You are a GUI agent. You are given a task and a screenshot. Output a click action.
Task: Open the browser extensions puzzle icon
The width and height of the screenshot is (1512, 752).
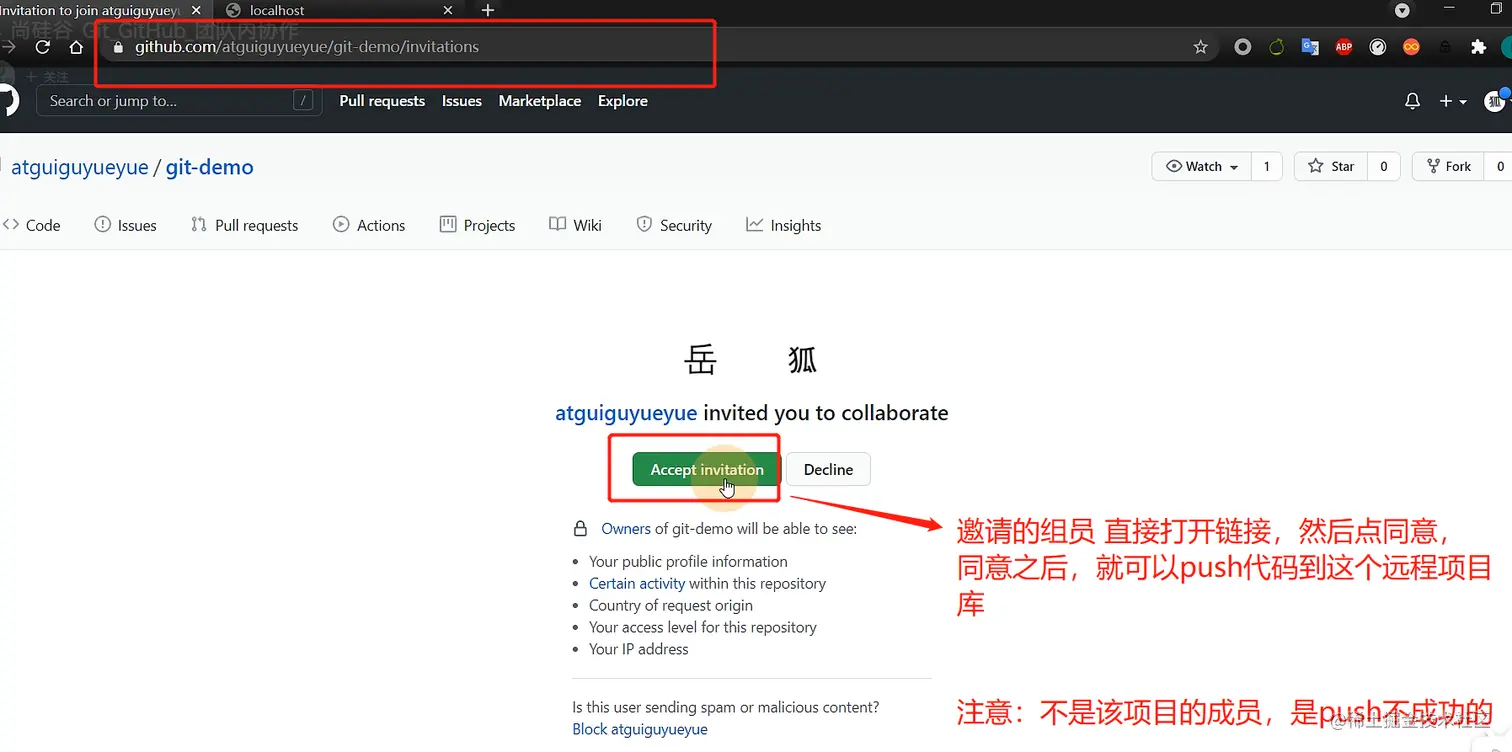[x=1478, y=47]
